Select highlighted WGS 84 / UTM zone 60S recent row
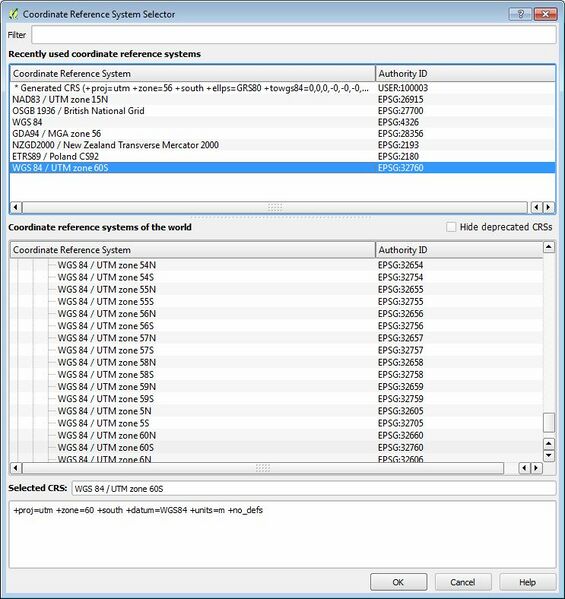Image resolution: width=565 pixels, height=599 pixels. 282,168
